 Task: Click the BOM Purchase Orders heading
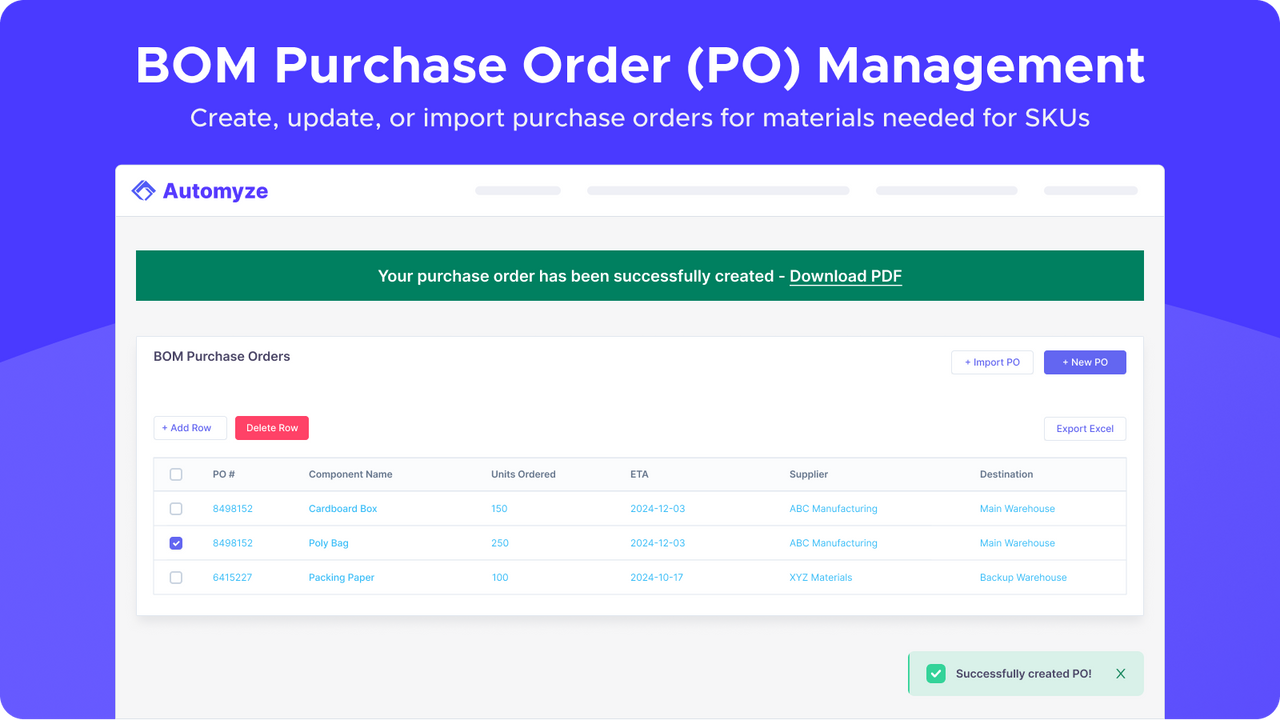click(222, 356)
